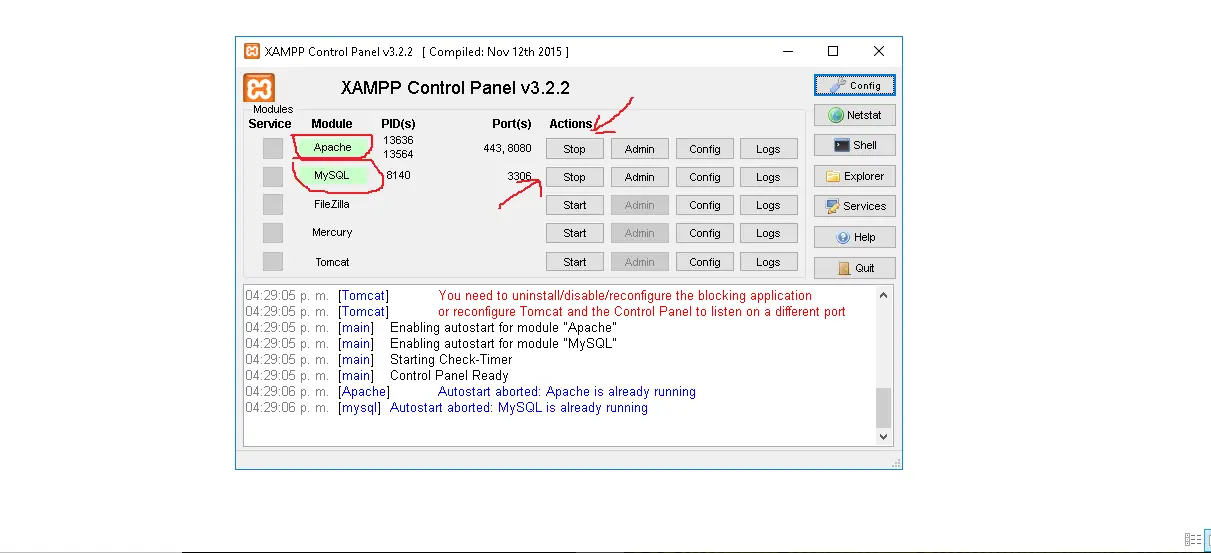View FileZilla Logs
Screen dimensions: 1211x553
pyautogui.click(x=769, y=205)
